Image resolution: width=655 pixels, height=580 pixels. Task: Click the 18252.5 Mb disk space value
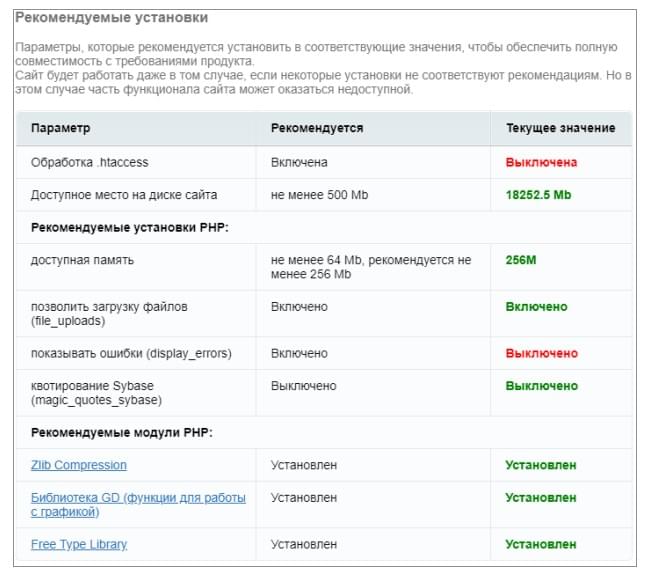538,195
